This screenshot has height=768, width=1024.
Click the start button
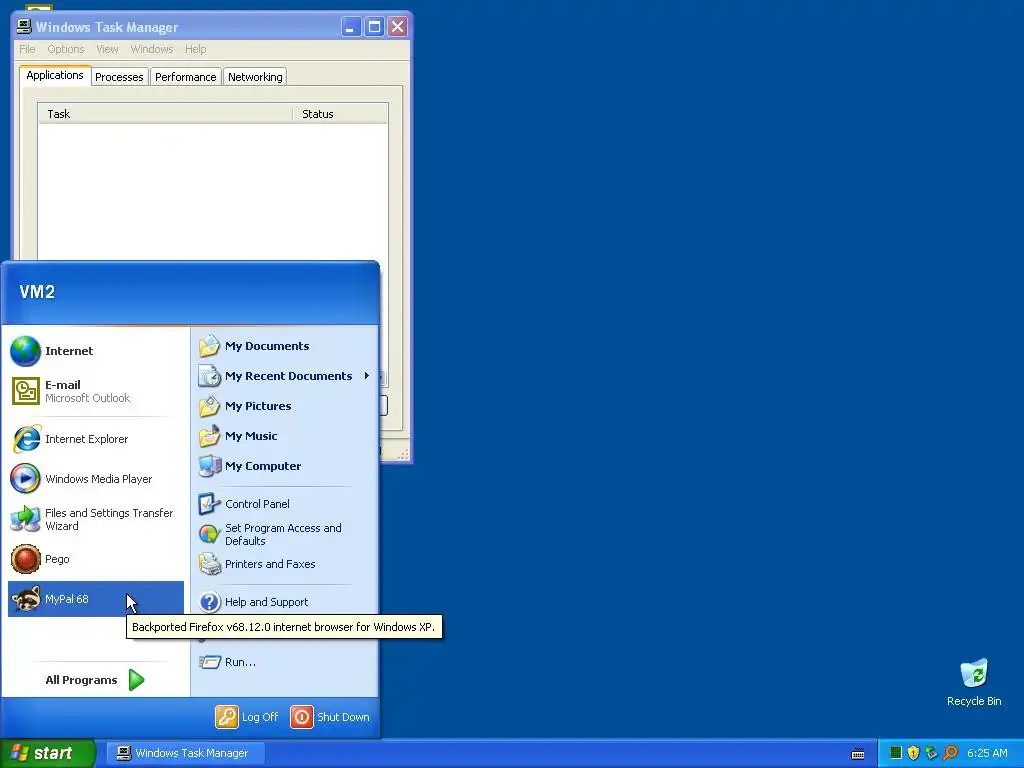(x=48, y=753)
